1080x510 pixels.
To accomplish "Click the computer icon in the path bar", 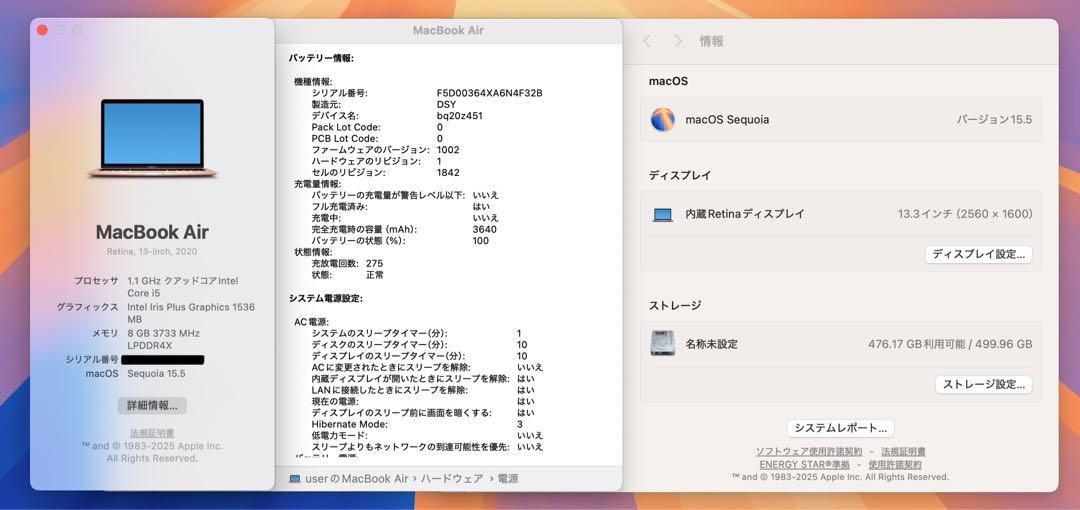I will [x=295, y=478].
